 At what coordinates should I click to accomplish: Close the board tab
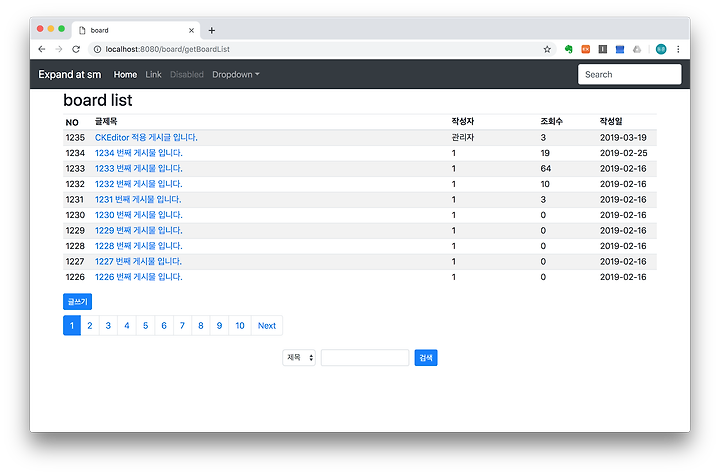(x=191, y=30)
